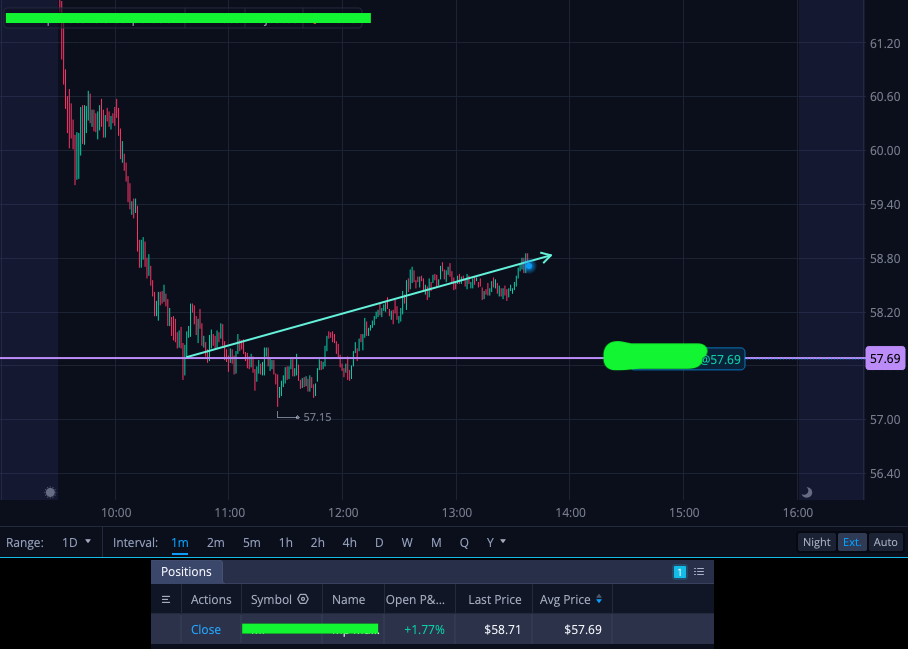
Task: Click the moon after-hours session icon
Action: [x=807, y=492]
